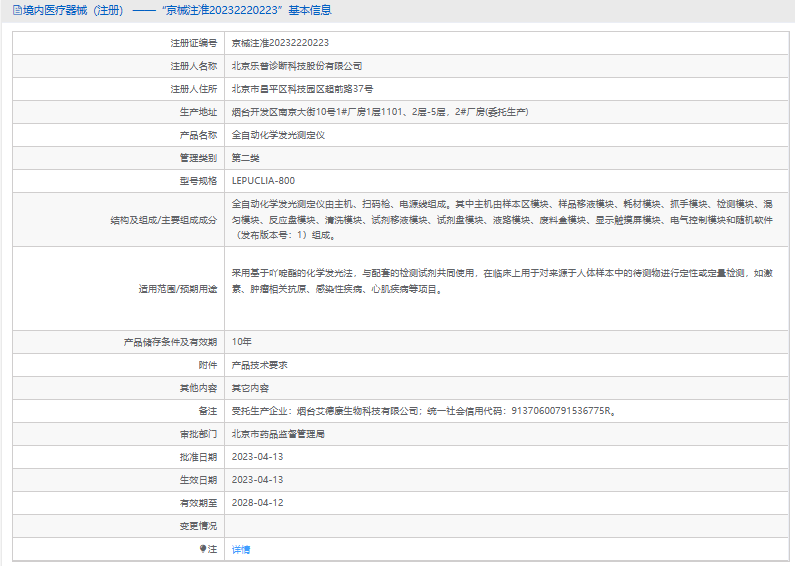Select model value LEPUCLIA-800
Viewport: 795px width, 566px height.
[263, 181]
